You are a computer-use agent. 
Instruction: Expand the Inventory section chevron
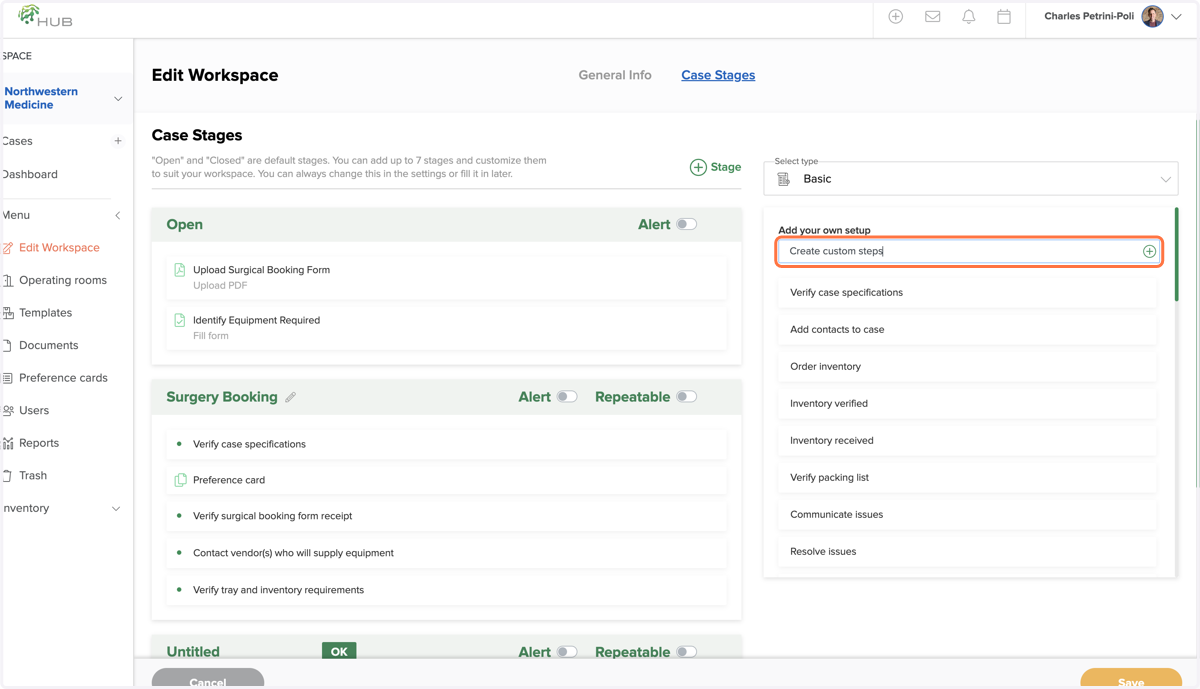pyautogui.click(x=116, y=509)
